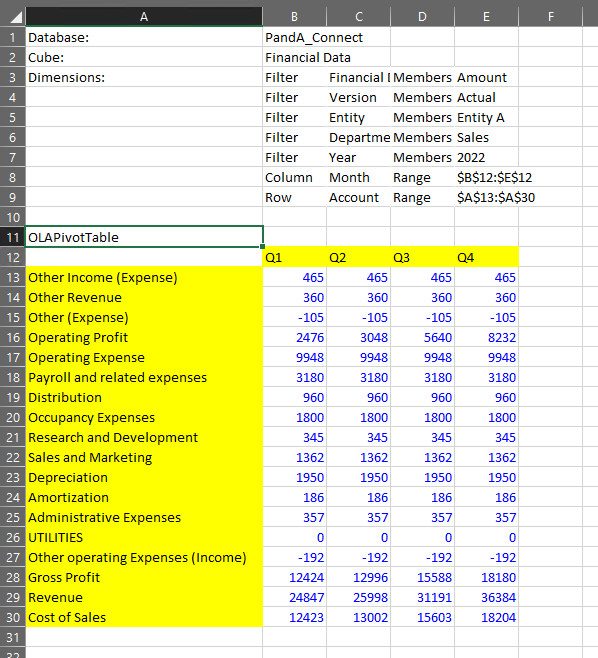Screen dimensions: 598x658
Task: Click the 'Account' dimension cell
Action: click(x=359, y=197)
